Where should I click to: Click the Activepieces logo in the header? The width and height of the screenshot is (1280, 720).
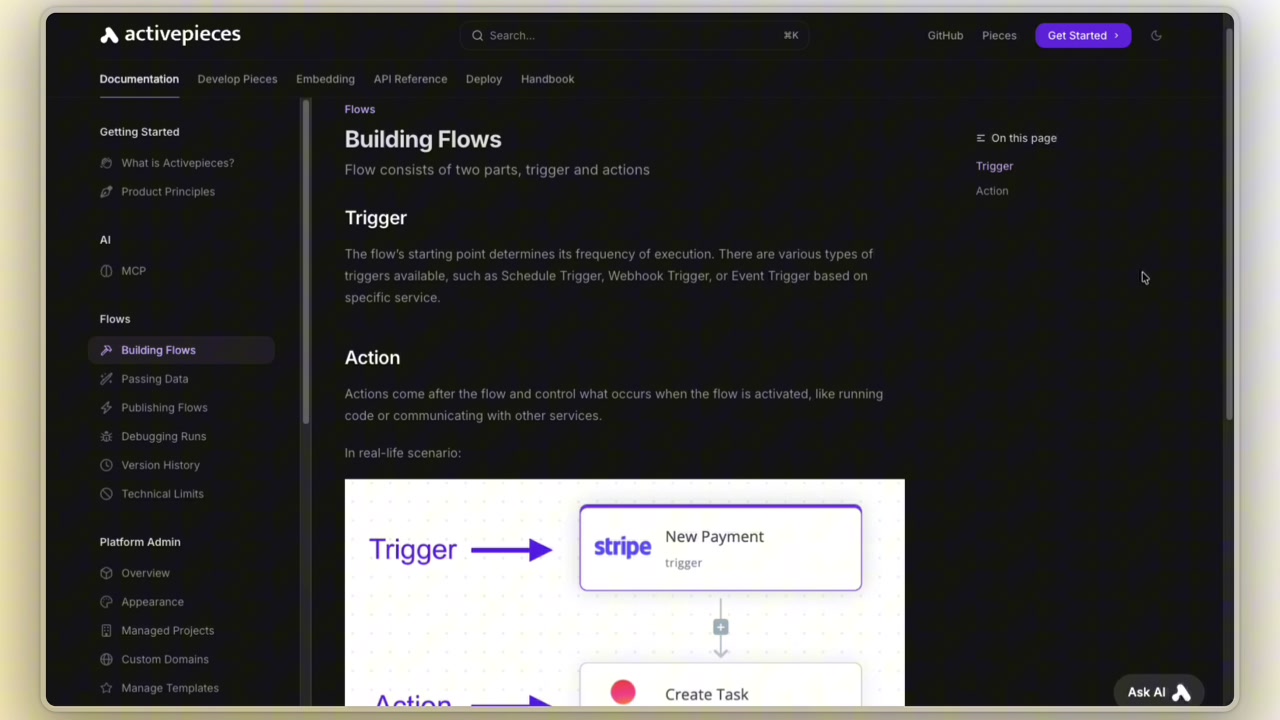click(x=170, y=34)
